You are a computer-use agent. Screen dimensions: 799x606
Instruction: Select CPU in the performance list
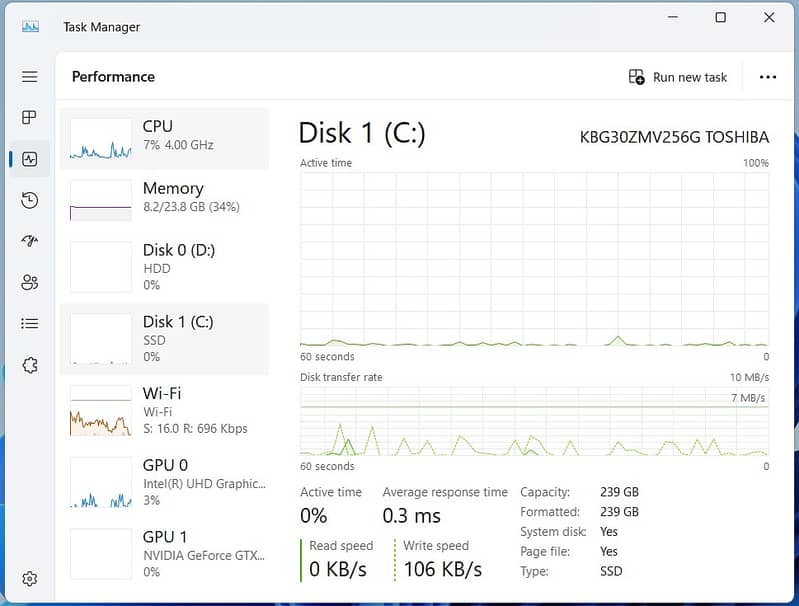point(164,138)
